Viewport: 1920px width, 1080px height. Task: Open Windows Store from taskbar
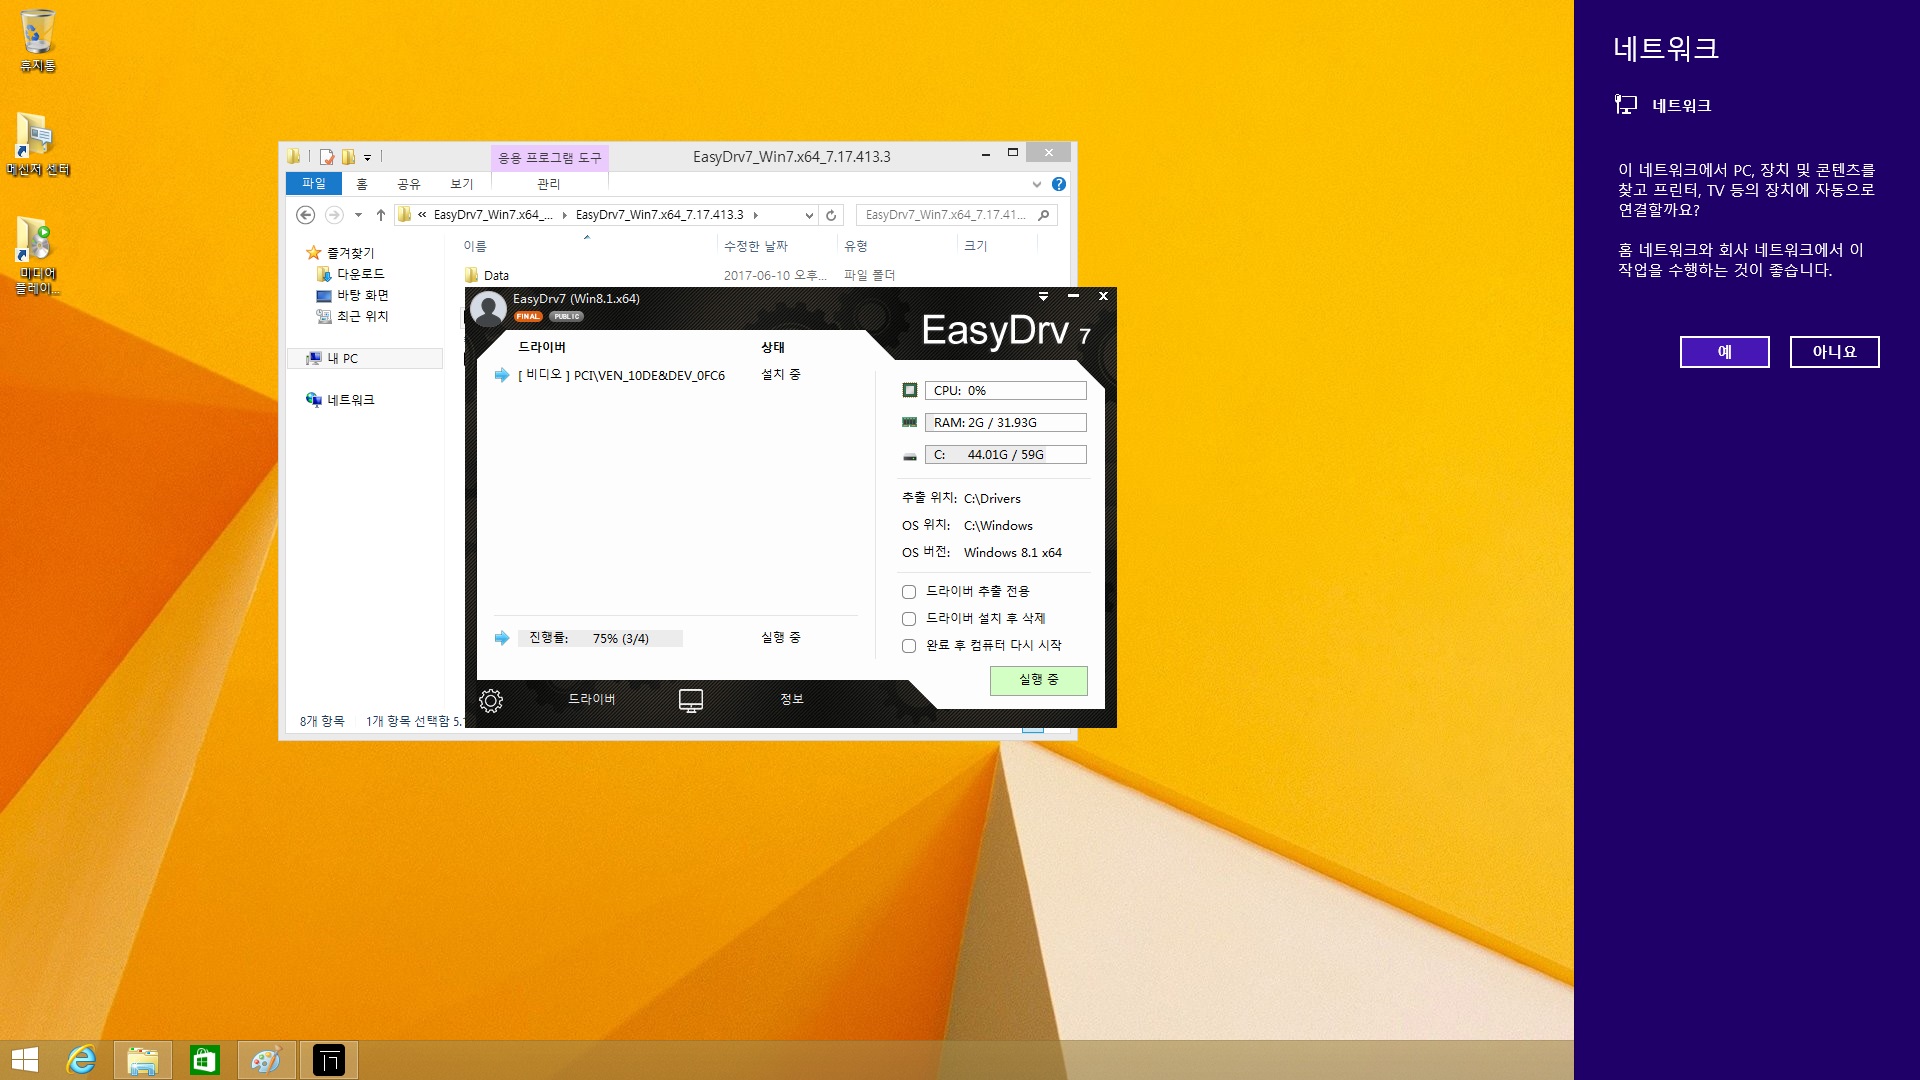205,1060
